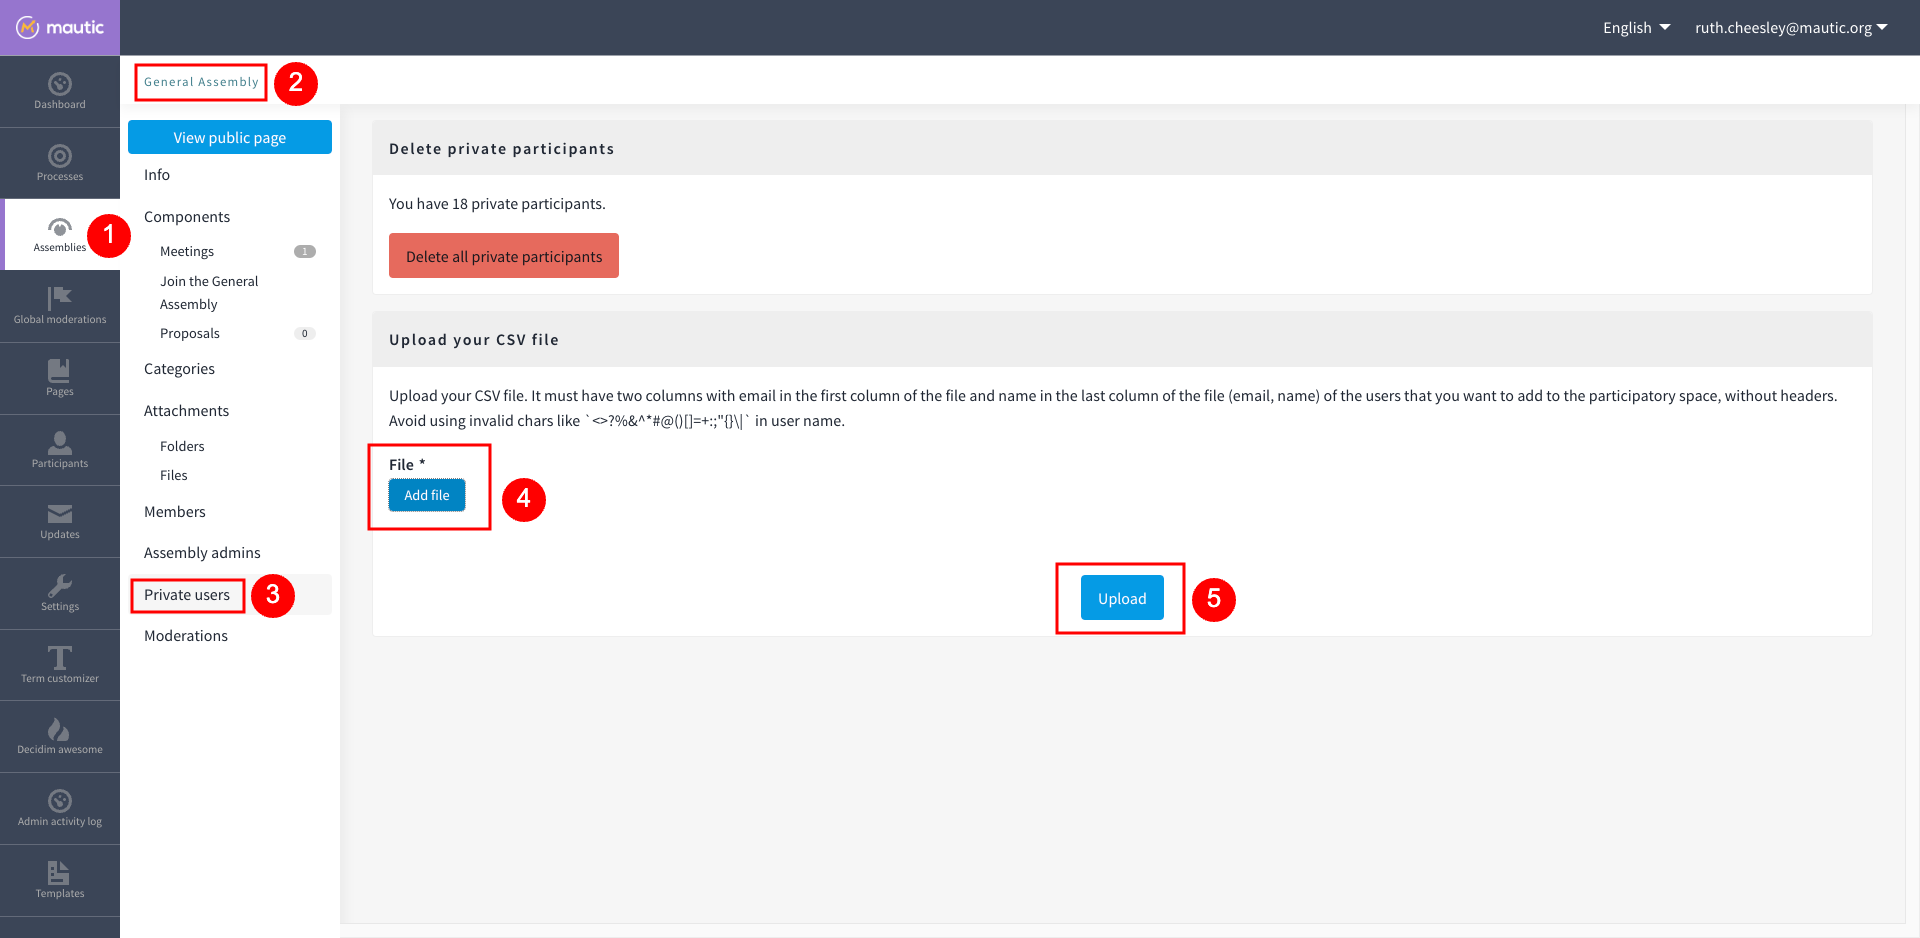Open the Meetings component menu item
The height and width of the screenshot is (938, 1920).
tap(187, 252)
